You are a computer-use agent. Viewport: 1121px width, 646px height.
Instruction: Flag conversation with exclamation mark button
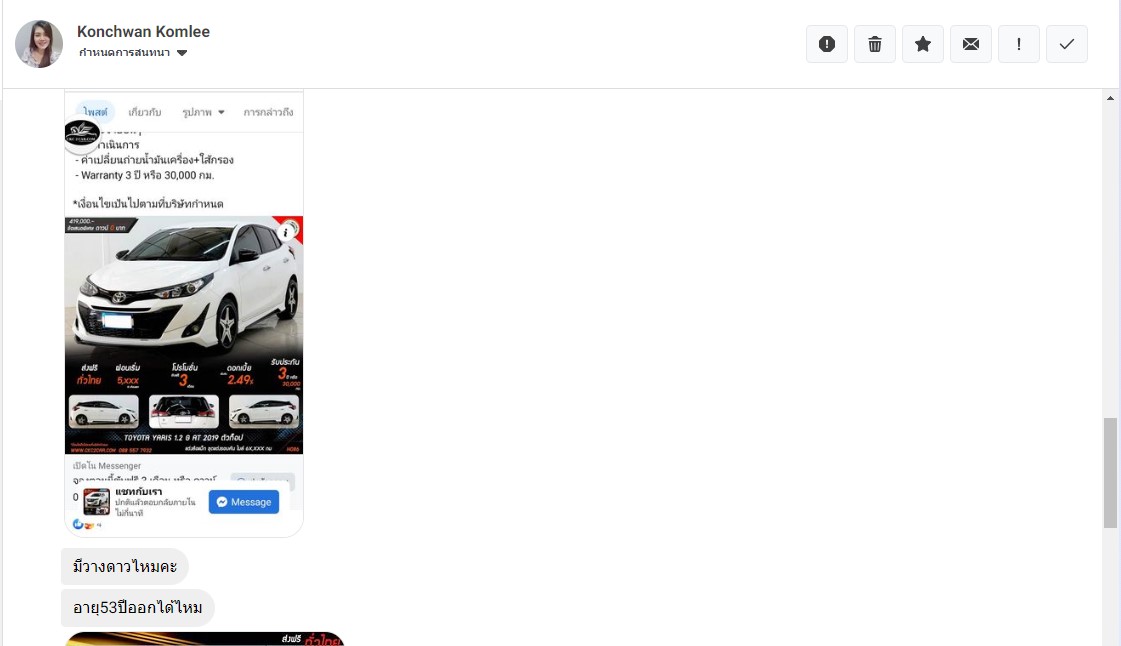click(x=1018, y=44)
